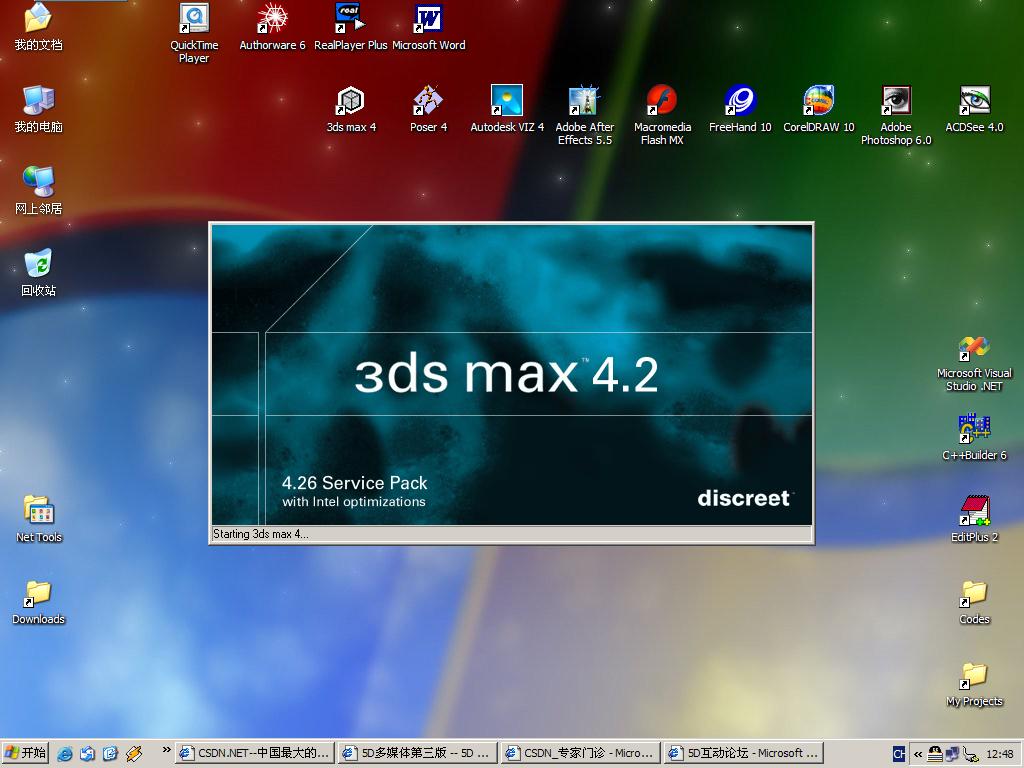Launch Internet Explorer from Quick Launch
1024x768 pixels.
[65, 754]
